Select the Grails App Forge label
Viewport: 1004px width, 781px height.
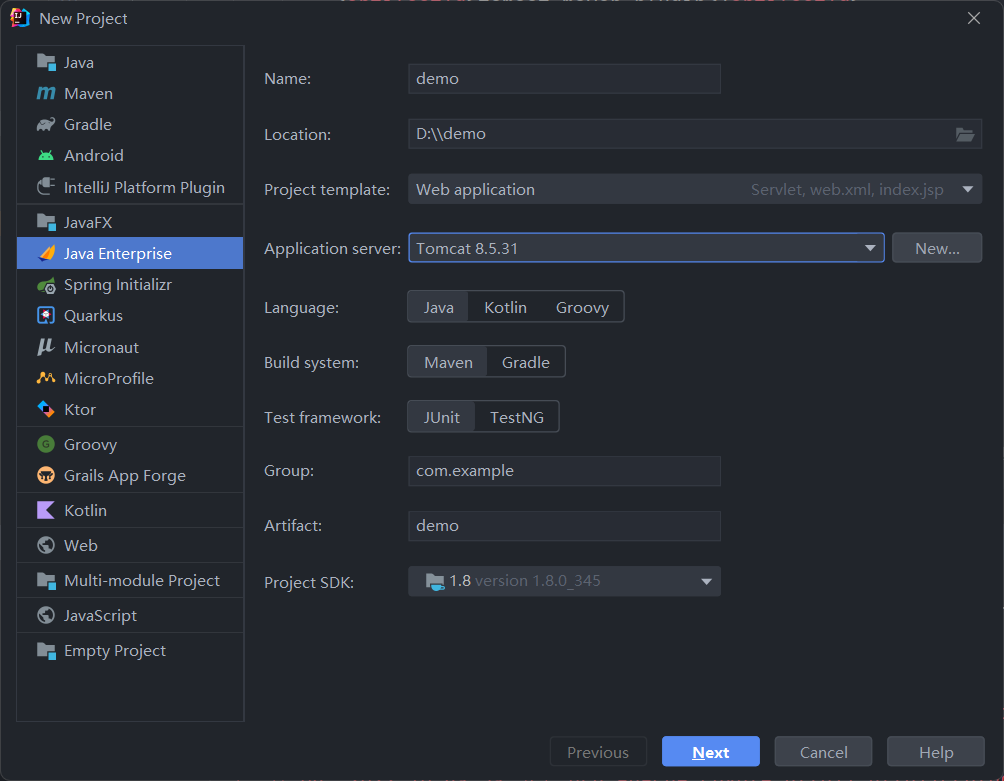coord(125,476)
